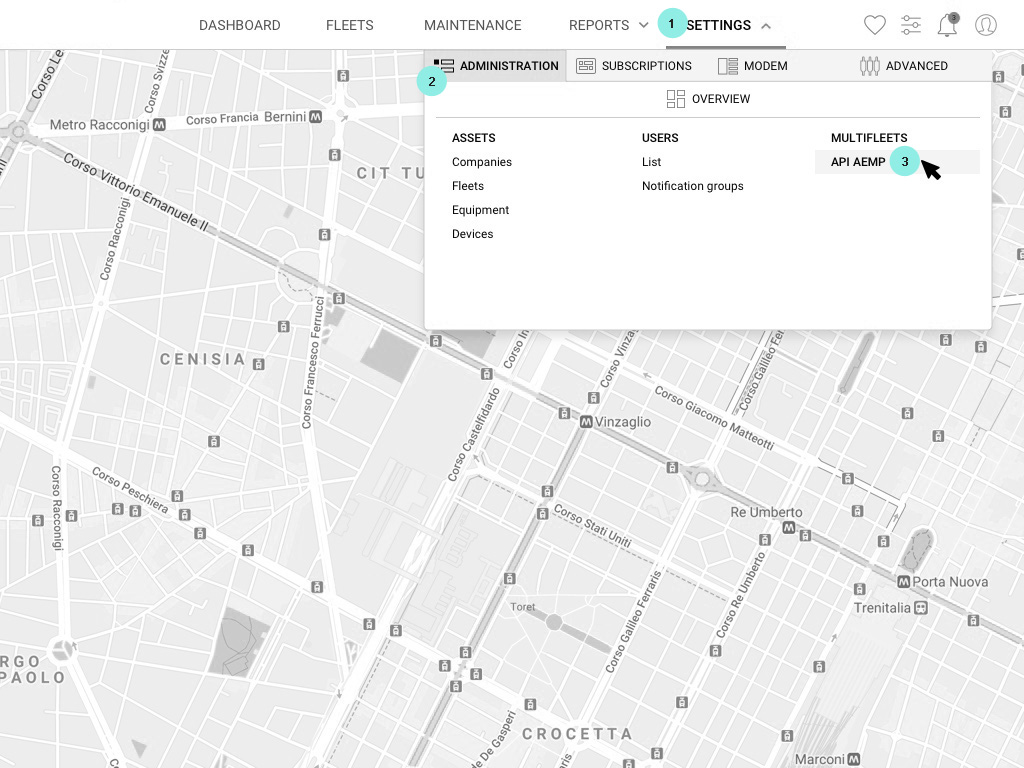Switch to the Administration tab

pos(496,65)
